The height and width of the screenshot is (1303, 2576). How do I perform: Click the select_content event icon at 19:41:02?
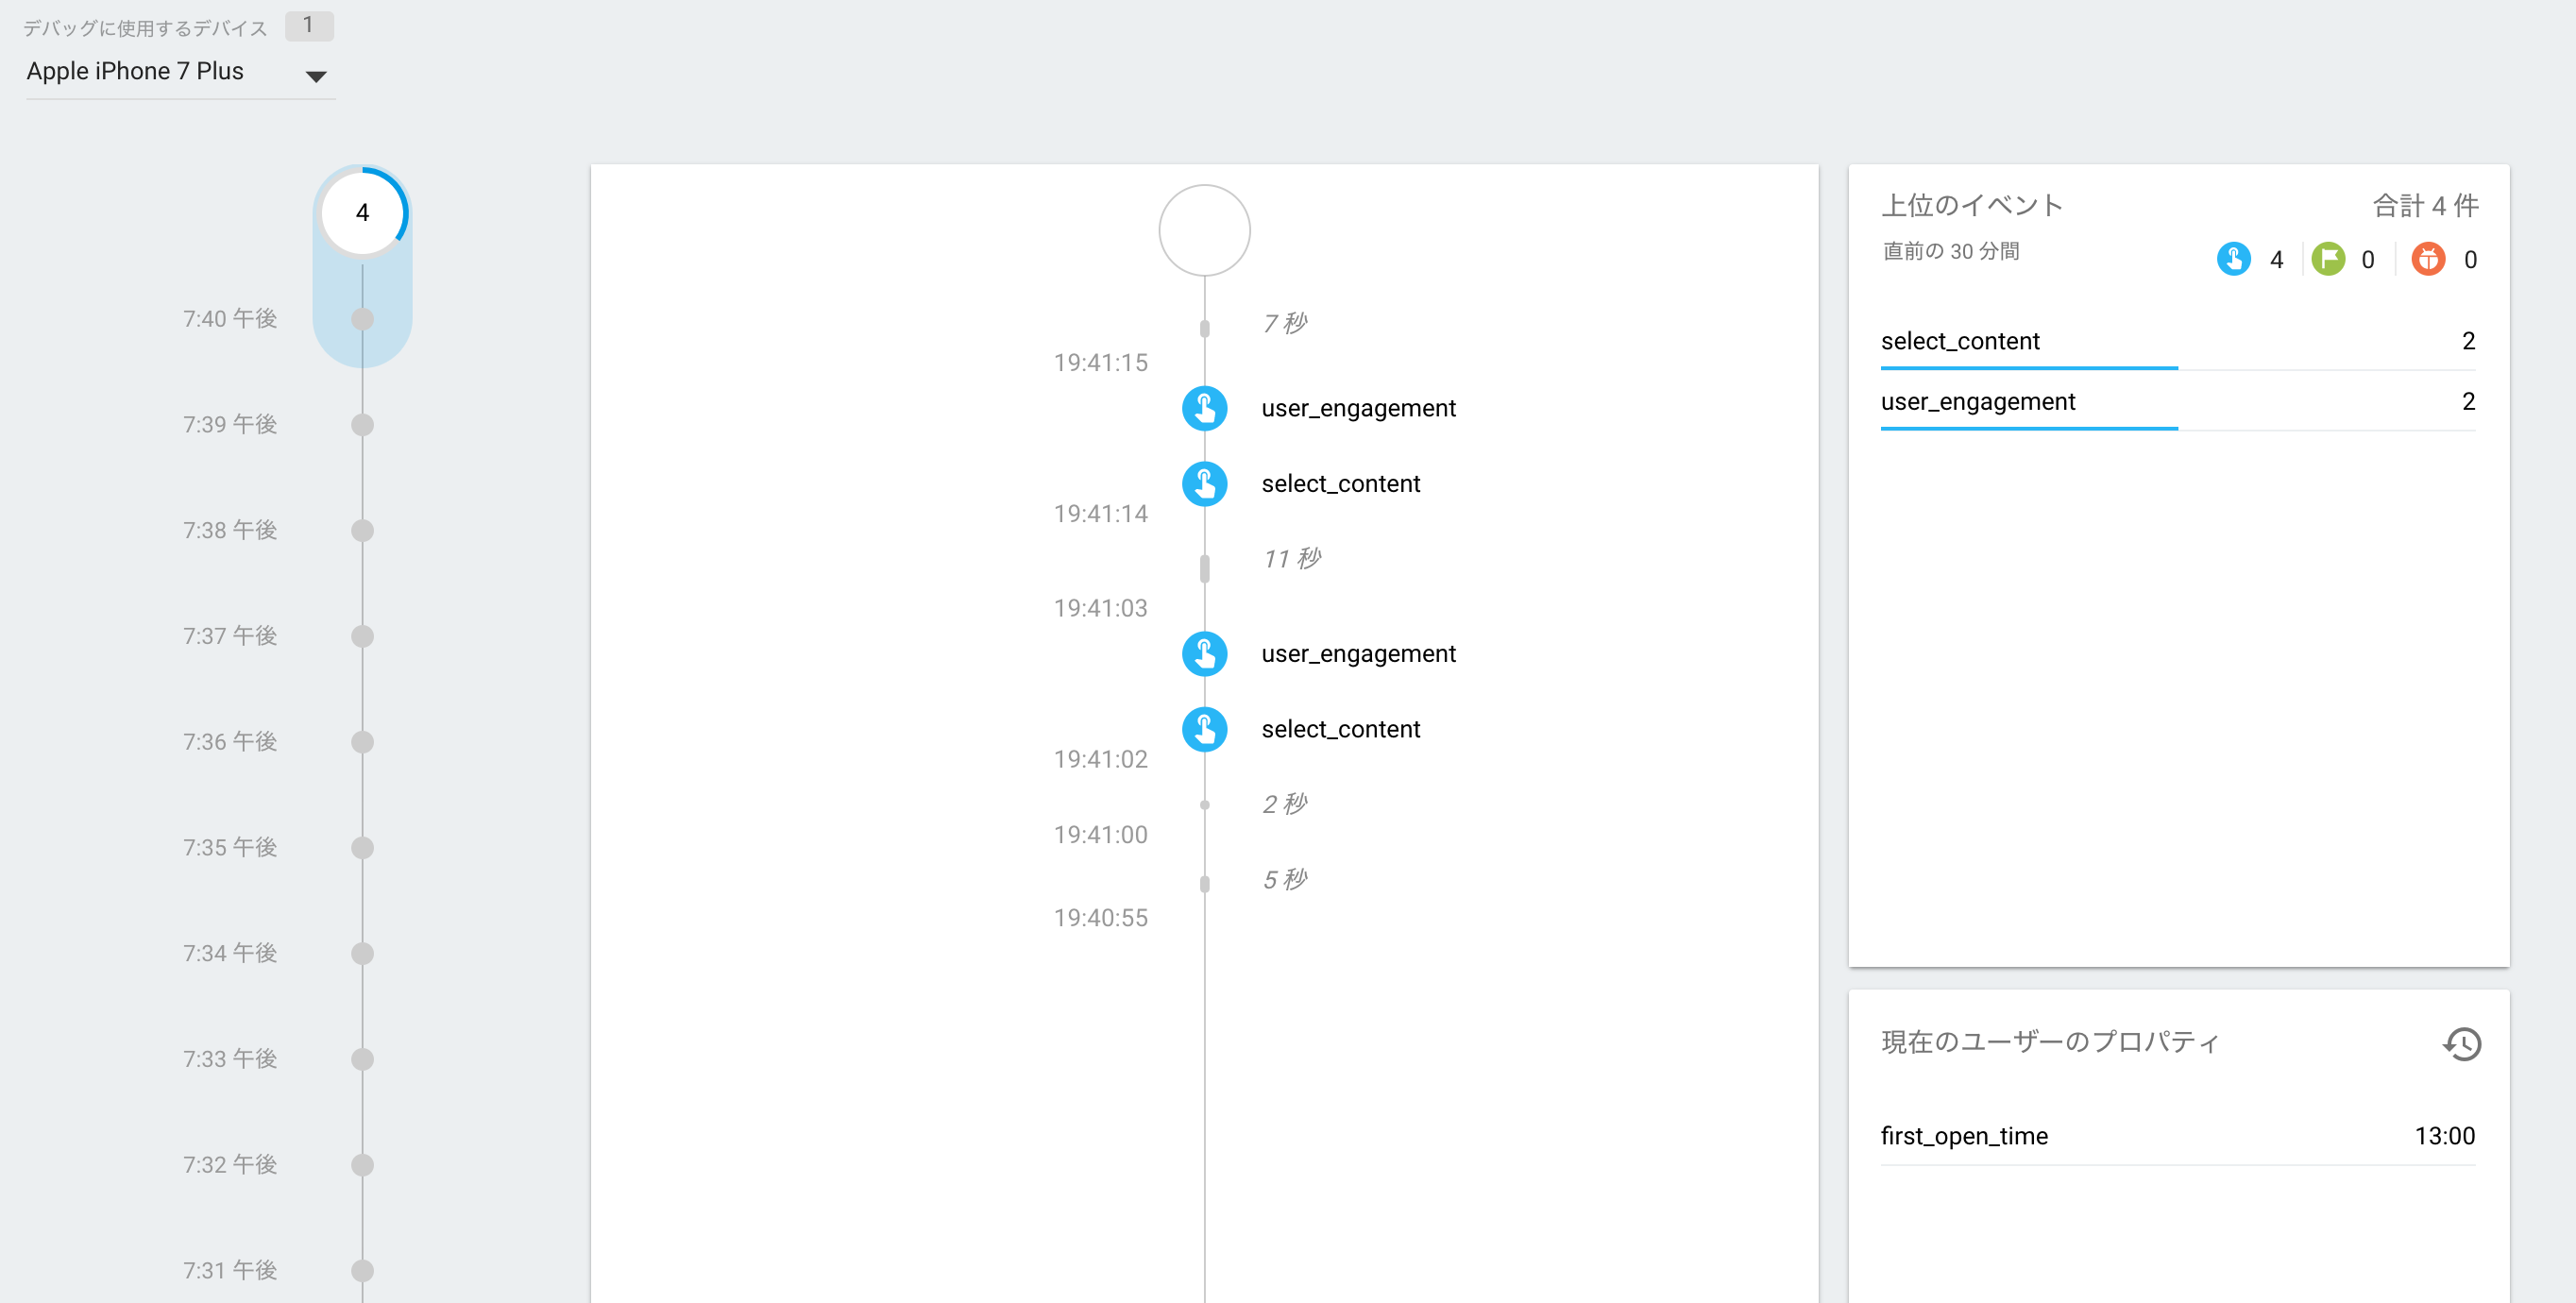1204,730
